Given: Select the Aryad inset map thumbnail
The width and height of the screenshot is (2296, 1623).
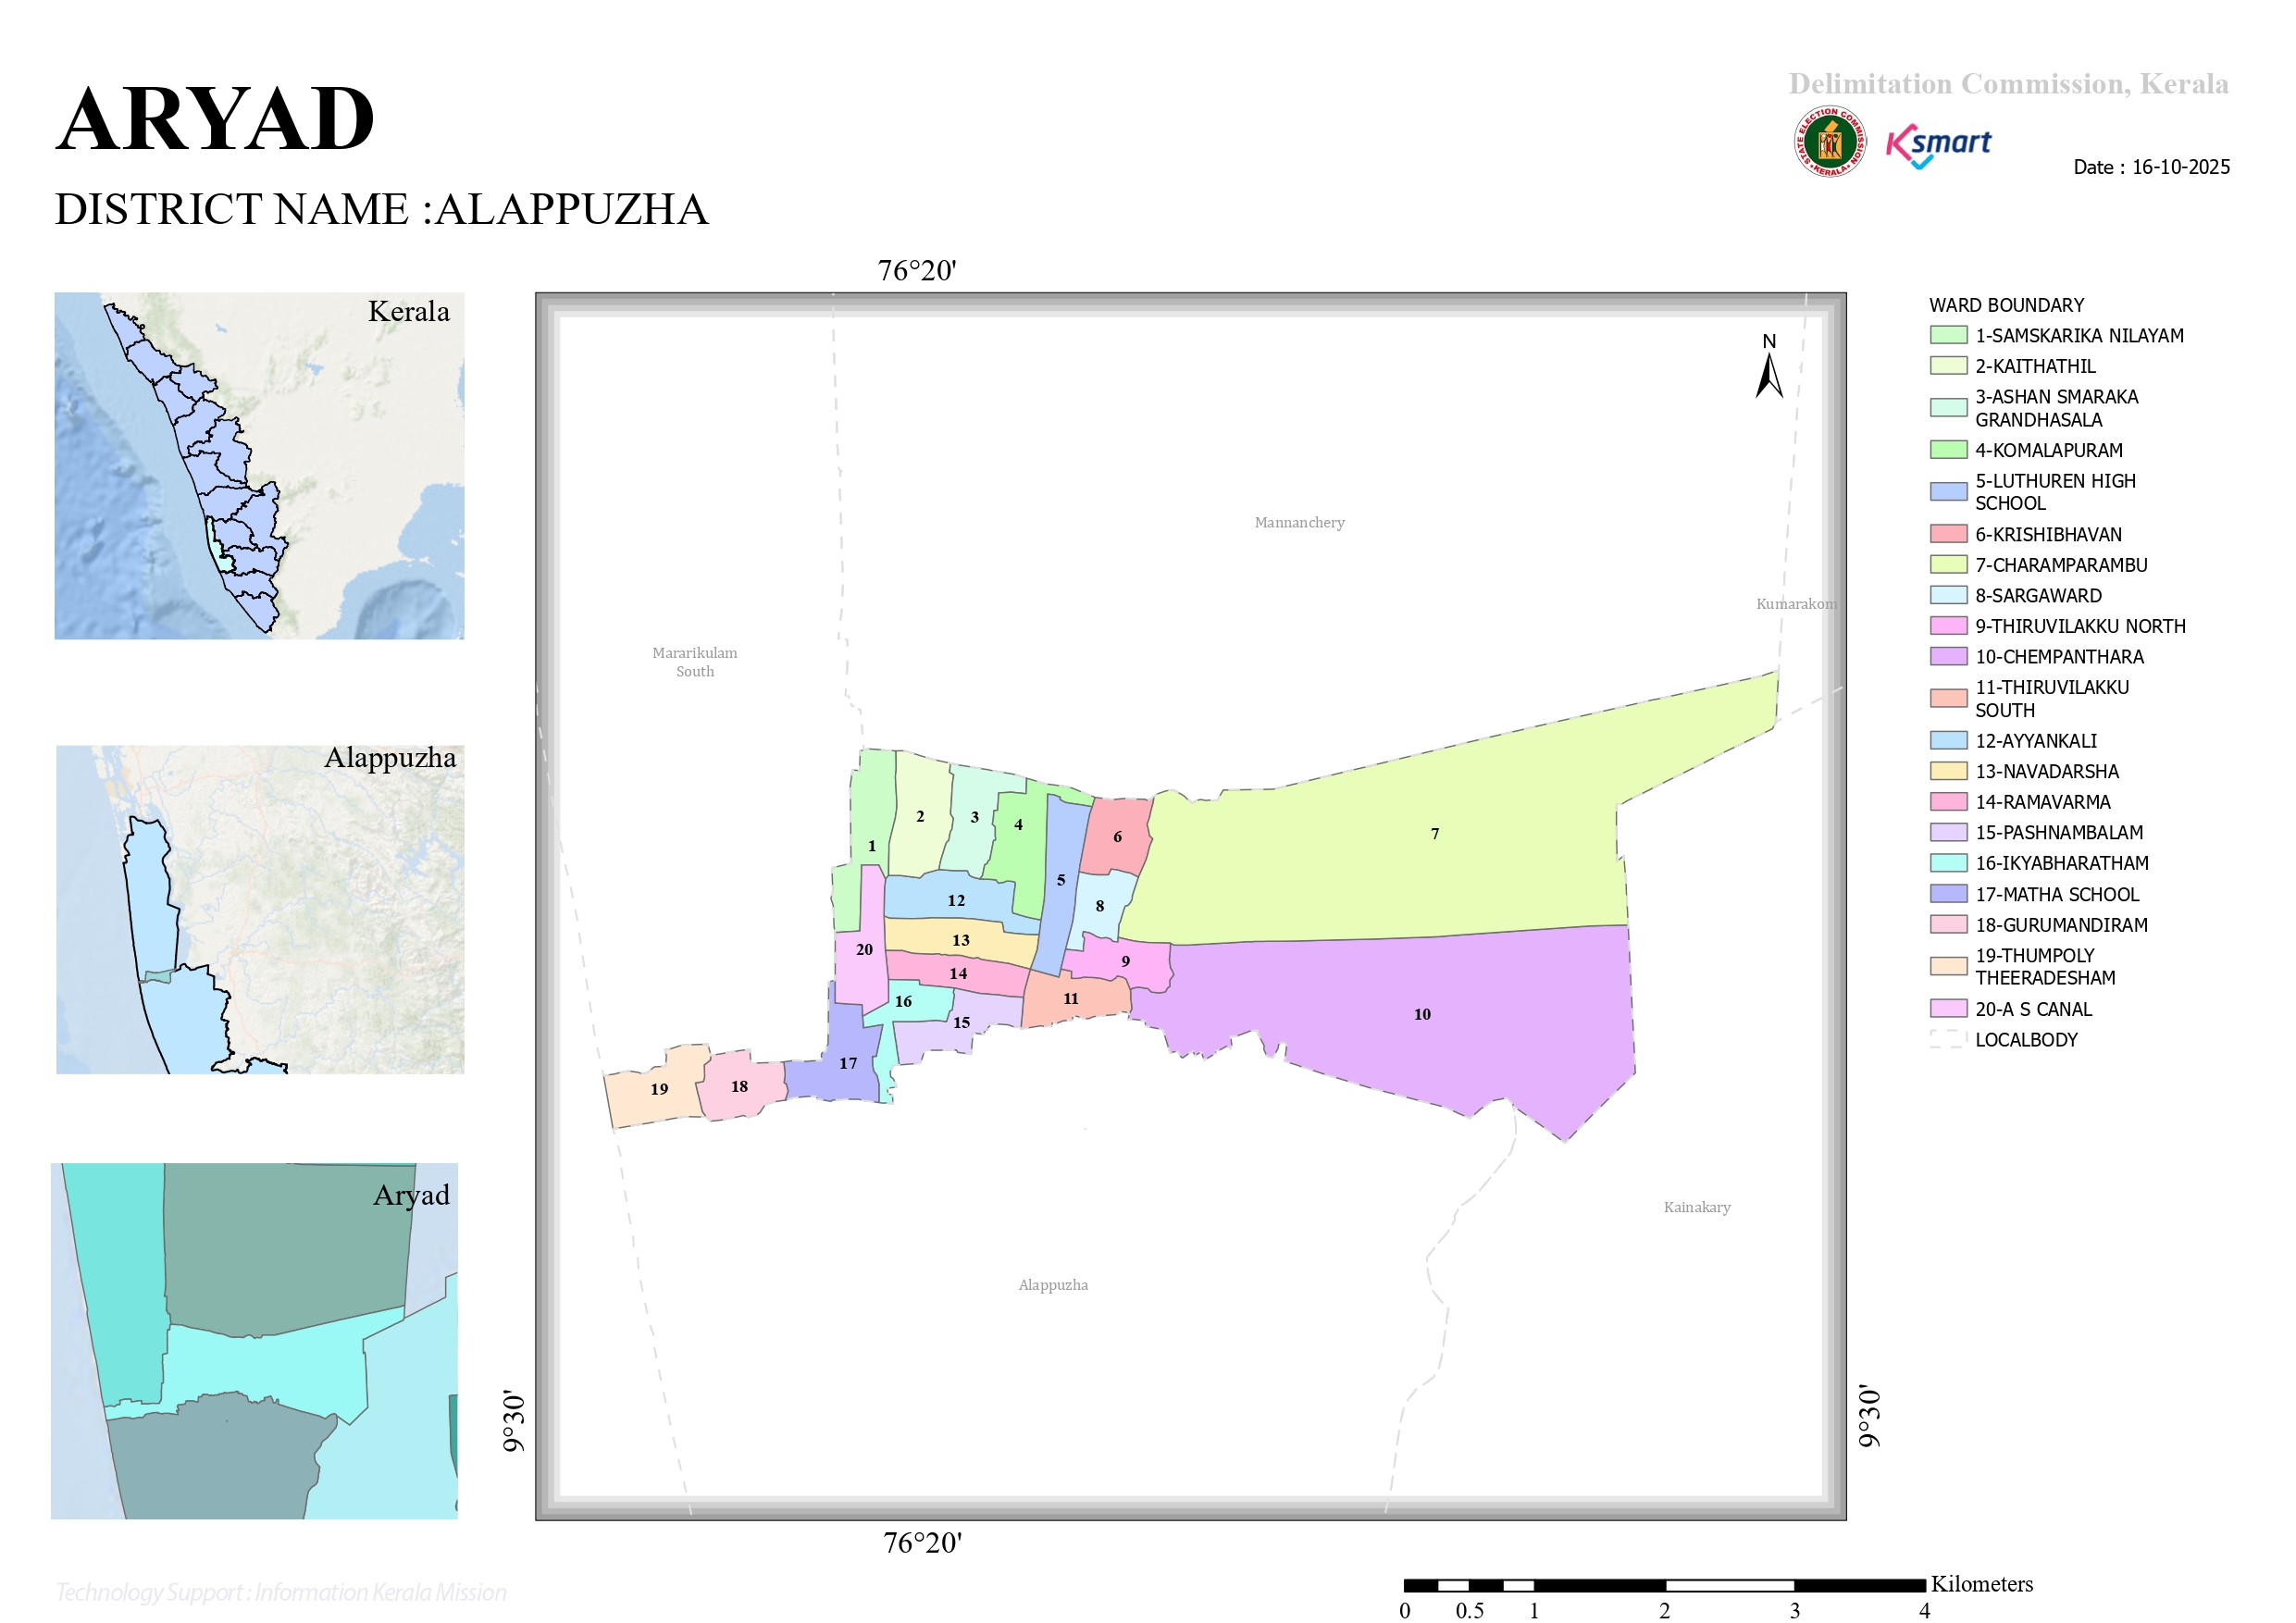Looking at the screenshot, I should point(254,1341).
